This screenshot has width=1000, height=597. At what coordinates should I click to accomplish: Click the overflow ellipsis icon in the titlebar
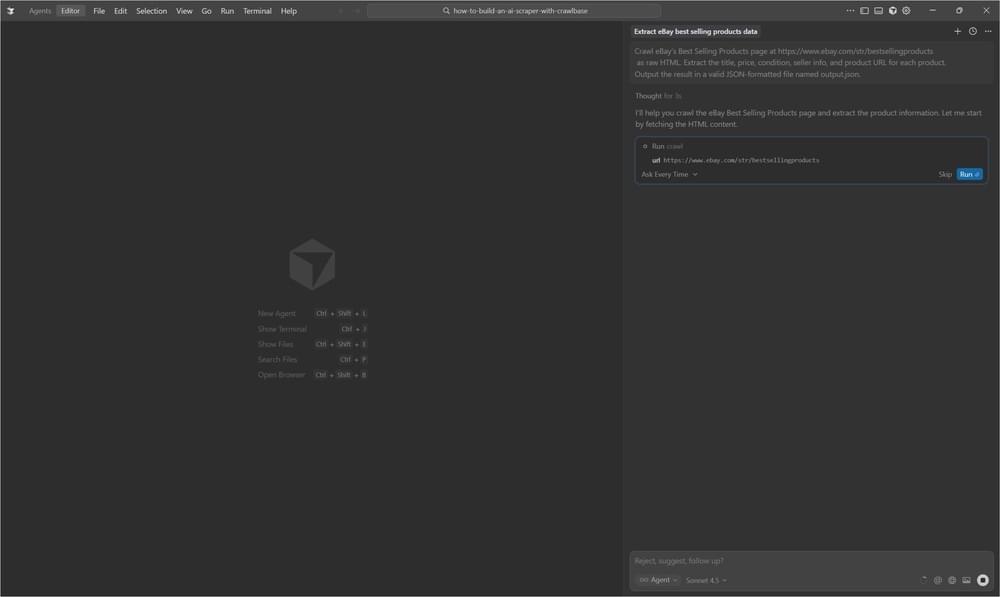coord(850,11)
